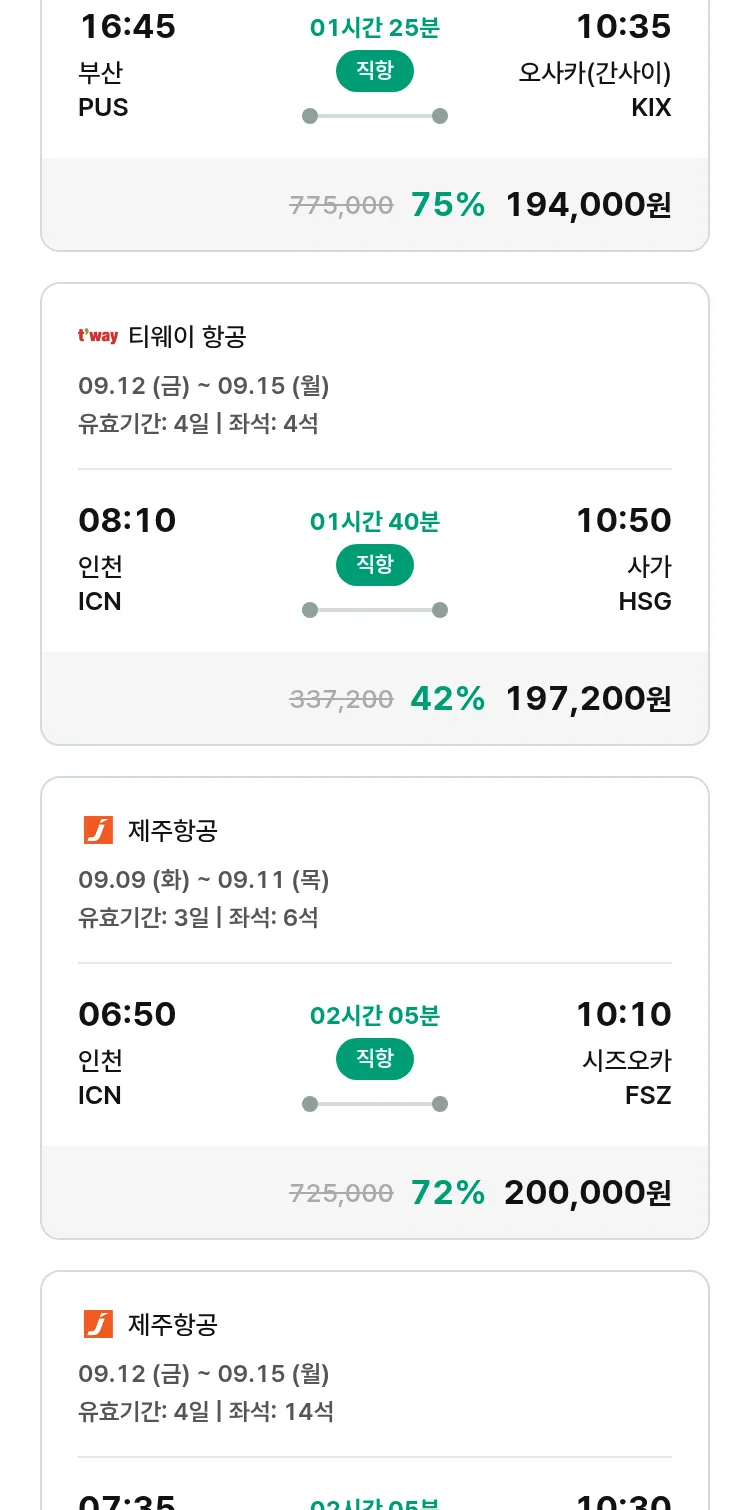Click the Jeju Air logo on Shizuoka card

(98, 830)
